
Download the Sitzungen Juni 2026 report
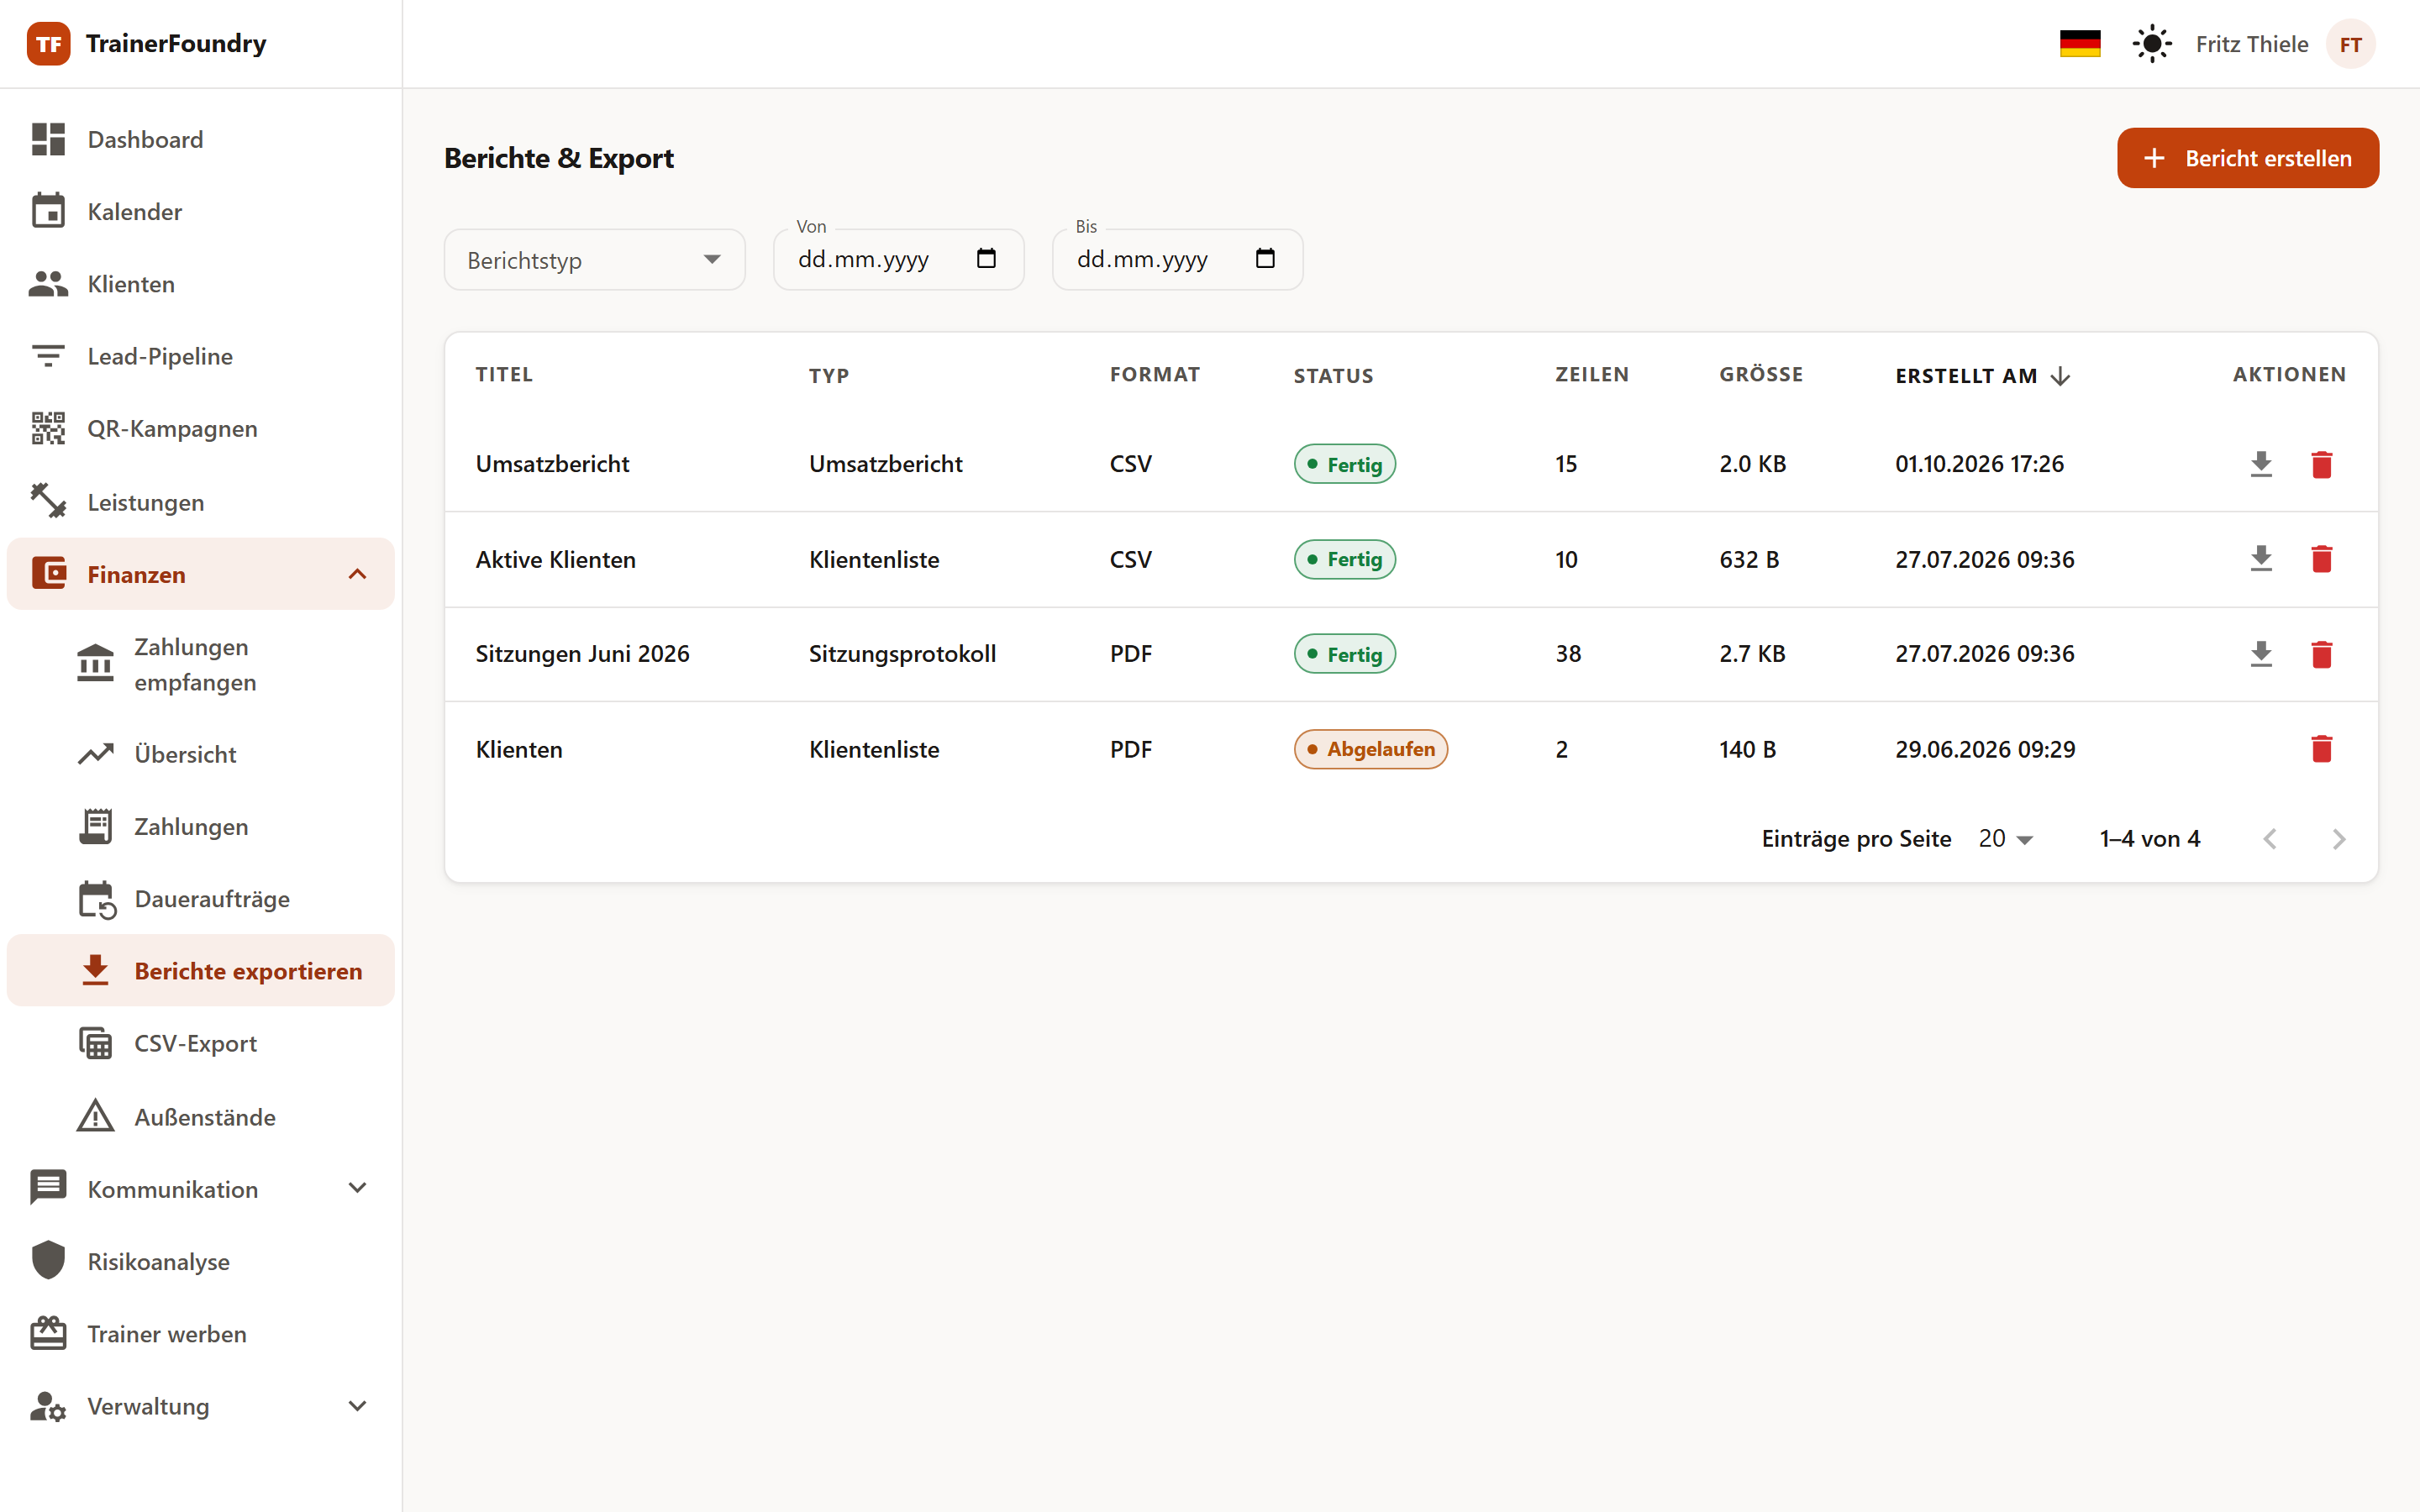pos(2261,654)
